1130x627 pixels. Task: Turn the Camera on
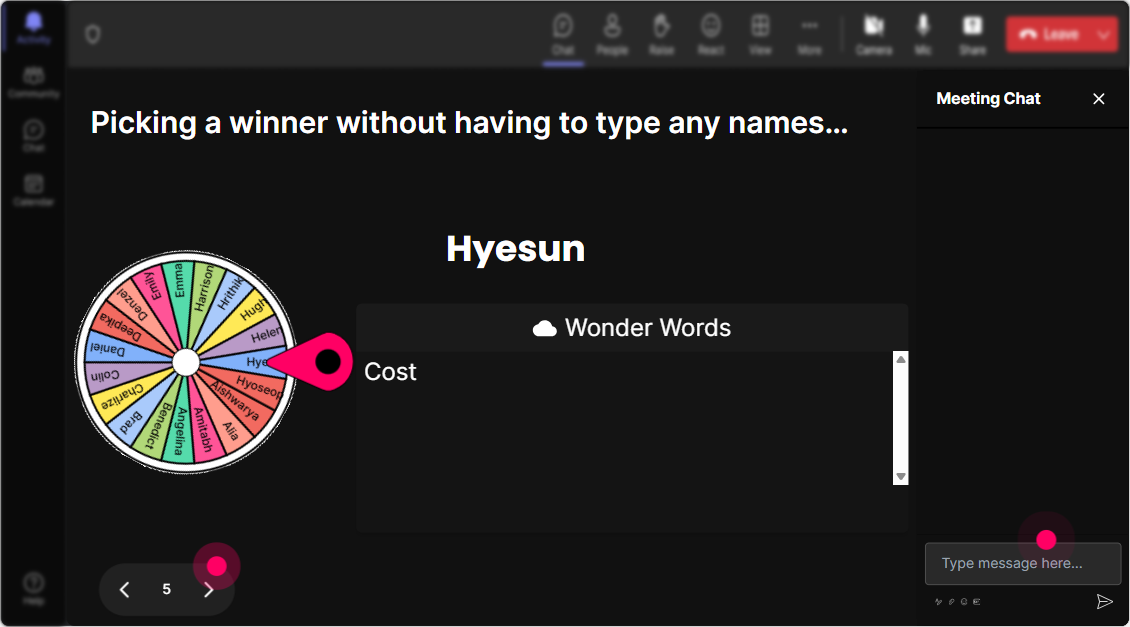(x=873, y=34)
